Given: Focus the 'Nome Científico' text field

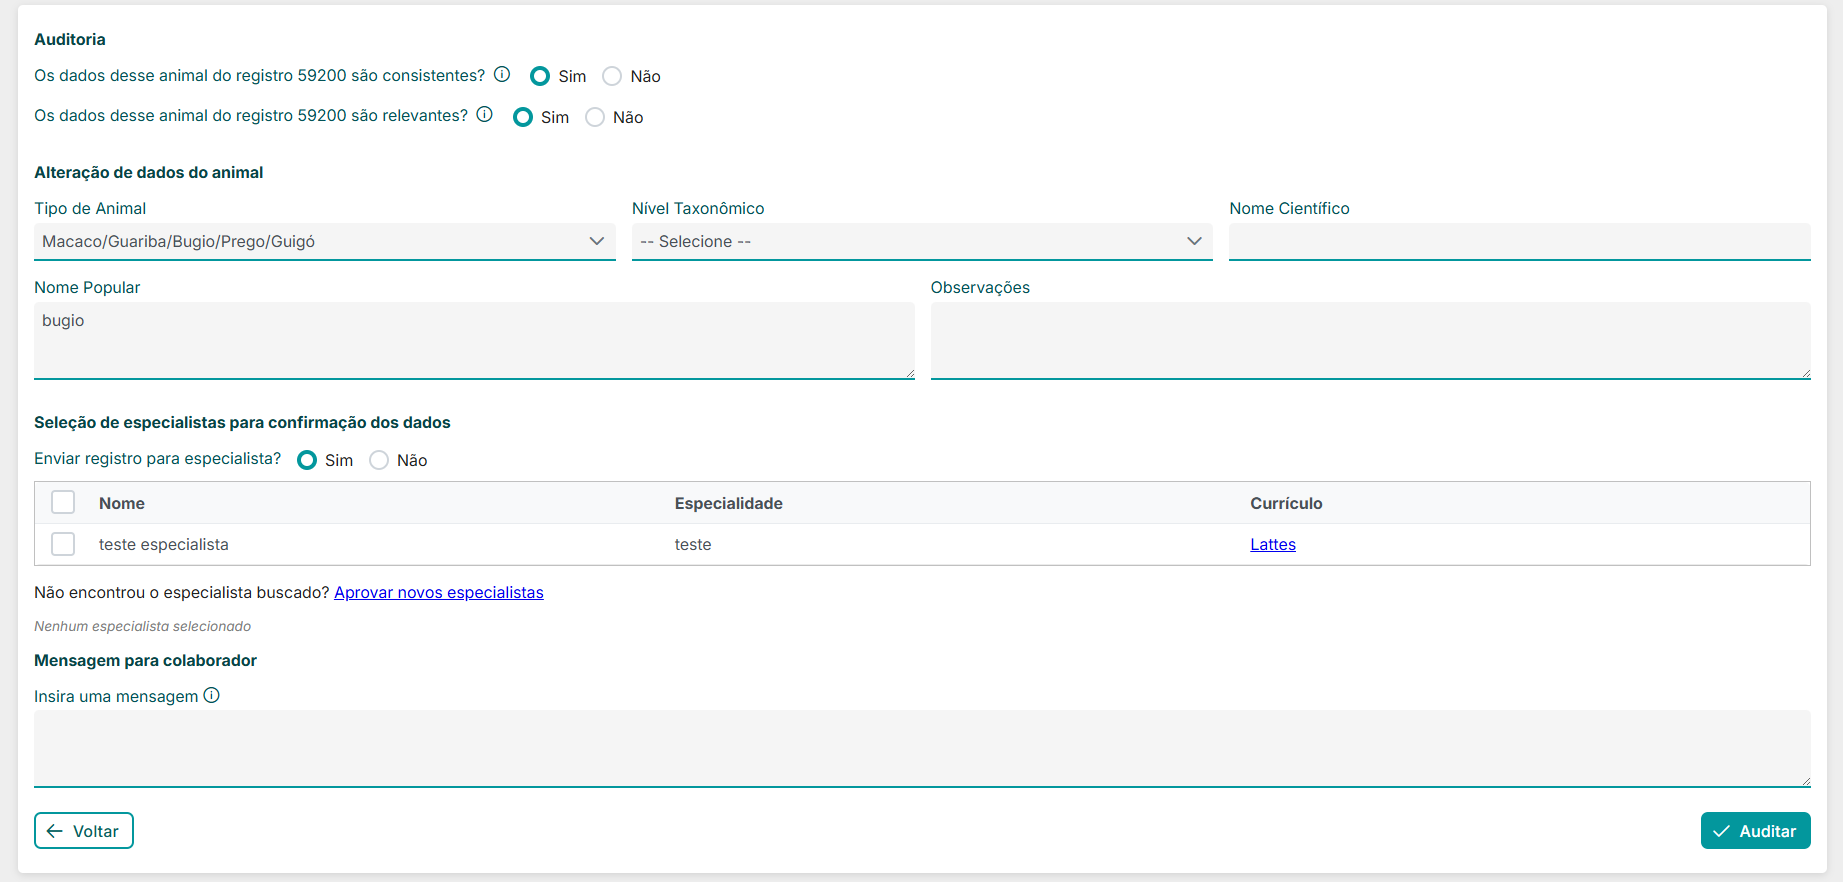Looking at the screenshot, I should pos(1519,241).
